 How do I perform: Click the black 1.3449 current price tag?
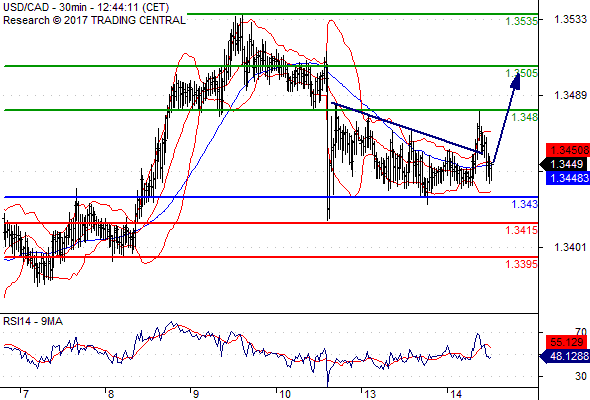(564, 164)
